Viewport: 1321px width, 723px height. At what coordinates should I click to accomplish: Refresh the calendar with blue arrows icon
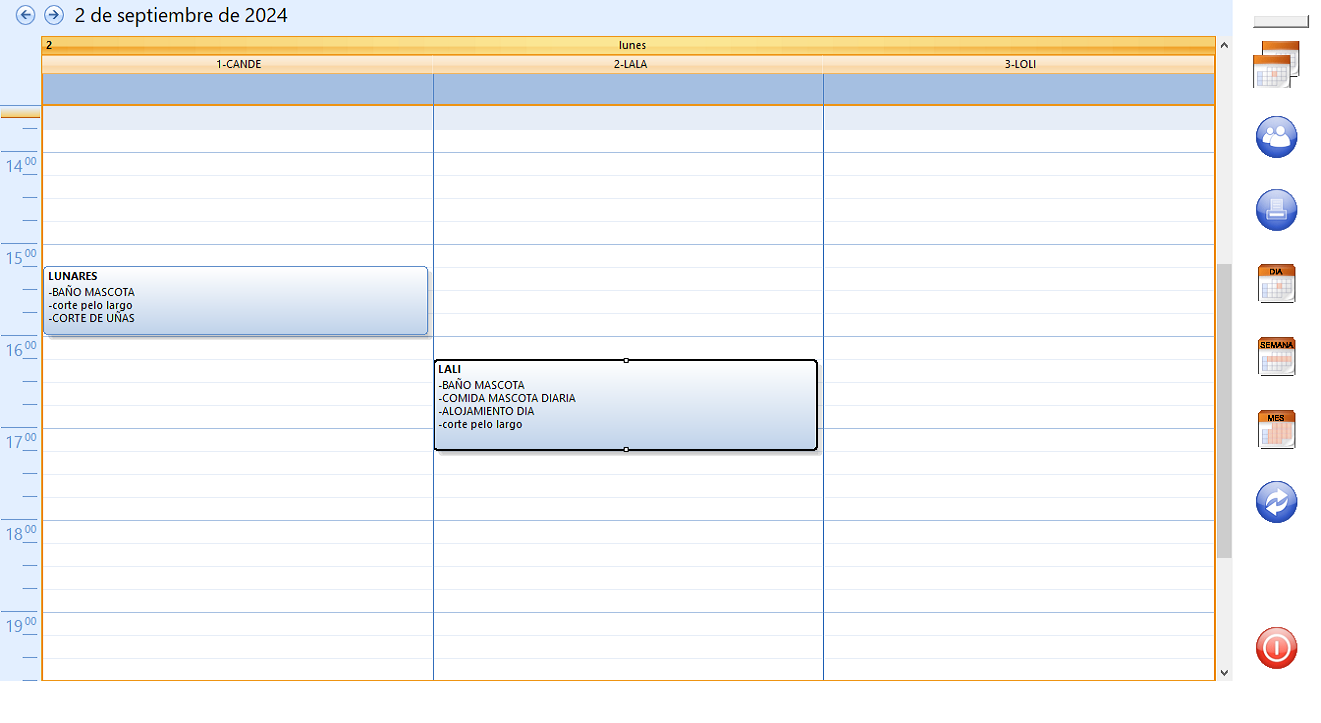point(1276,502)
